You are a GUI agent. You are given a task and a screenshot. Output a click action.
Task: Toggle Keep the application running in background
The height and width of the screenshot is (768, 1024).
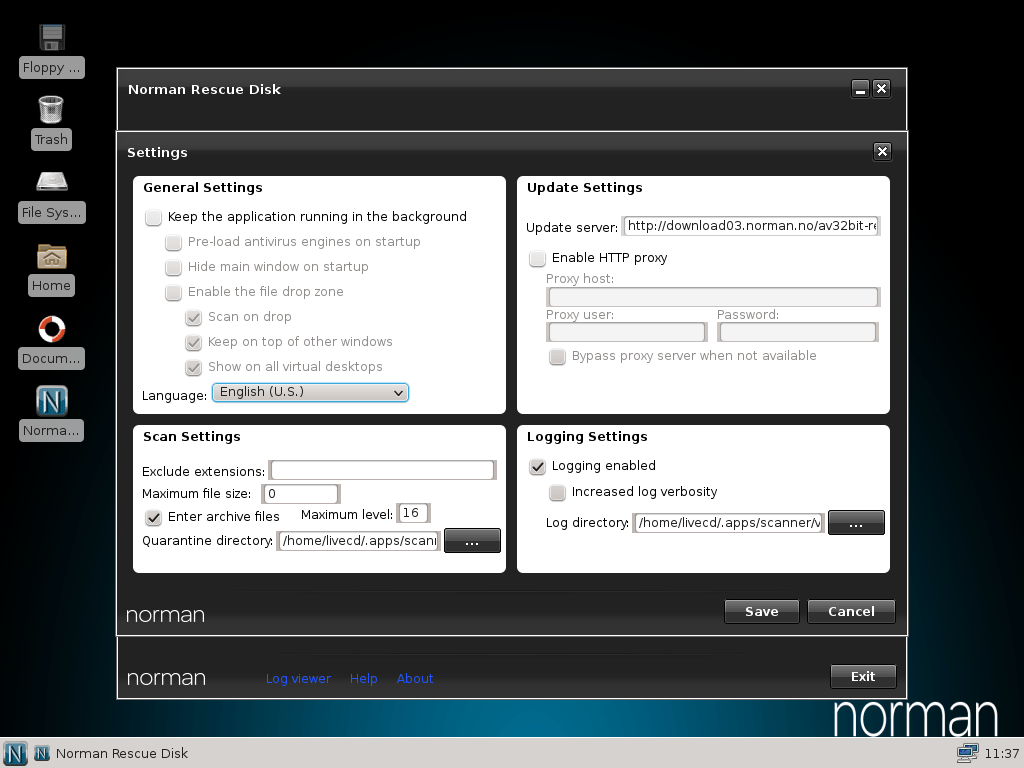(153, 217)
